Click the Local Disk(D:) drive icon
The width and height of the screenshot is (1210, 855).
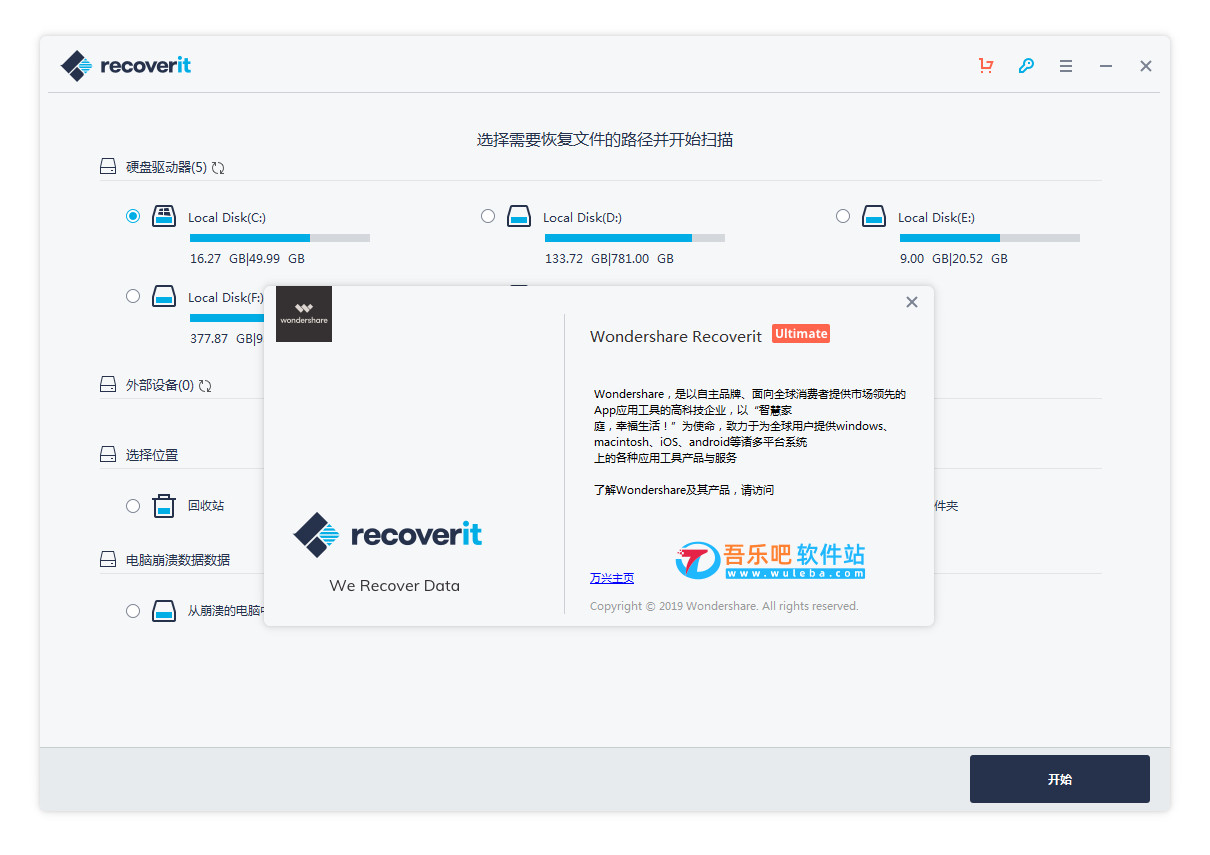tap(518, 216)
